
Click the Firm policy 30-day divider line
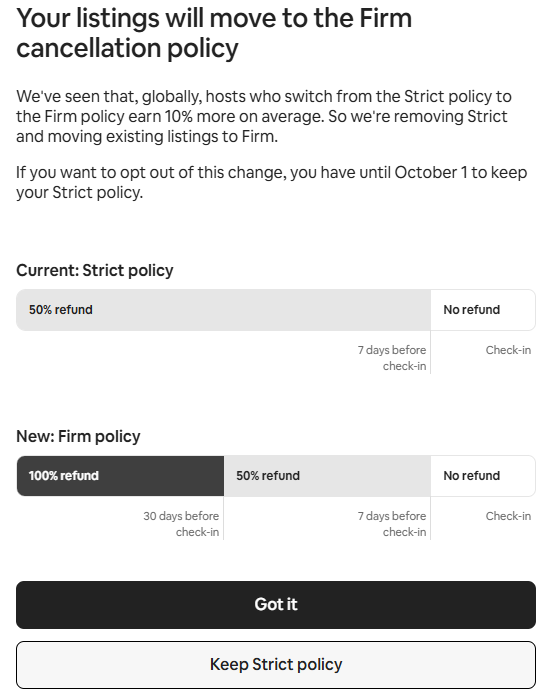point(223,518)
